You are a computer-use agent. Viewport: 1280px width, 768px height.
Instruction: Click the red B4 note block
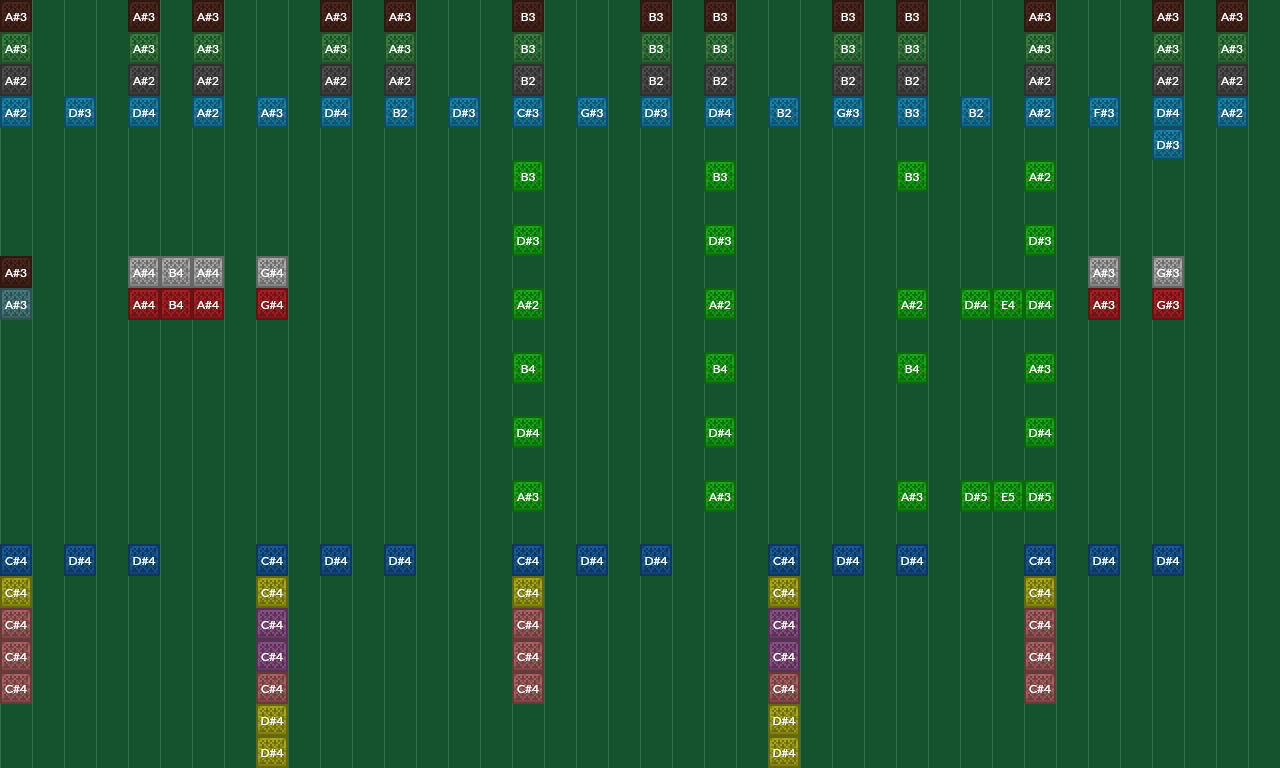(176, 304)
